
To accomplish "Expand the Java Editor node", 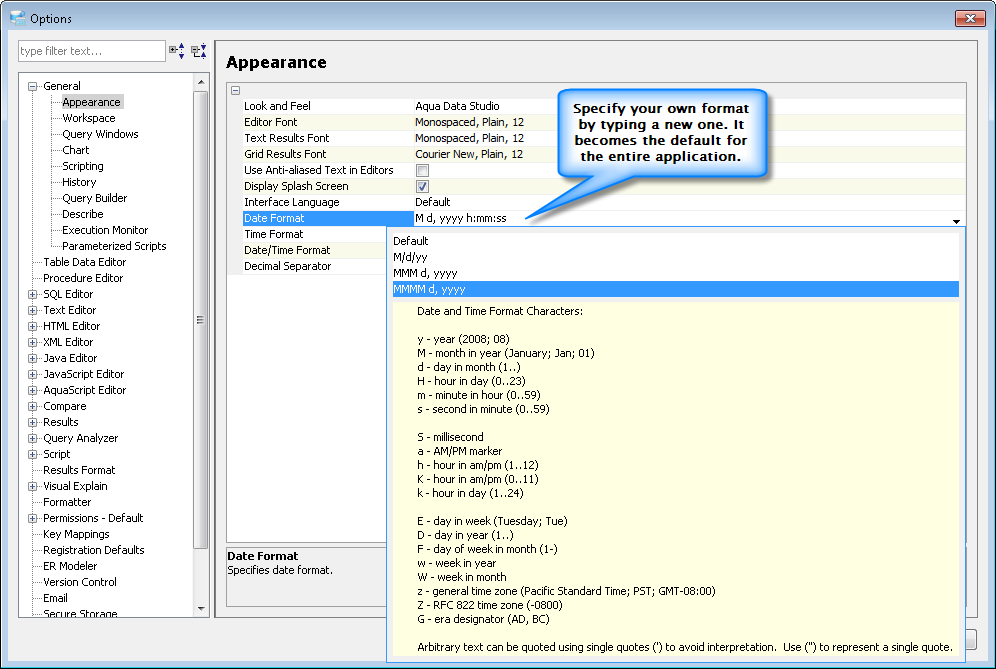I will [x=32, y=358].
